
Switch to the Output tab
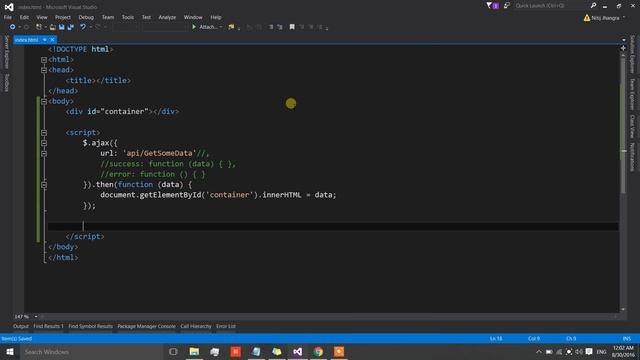click(21, 326)
